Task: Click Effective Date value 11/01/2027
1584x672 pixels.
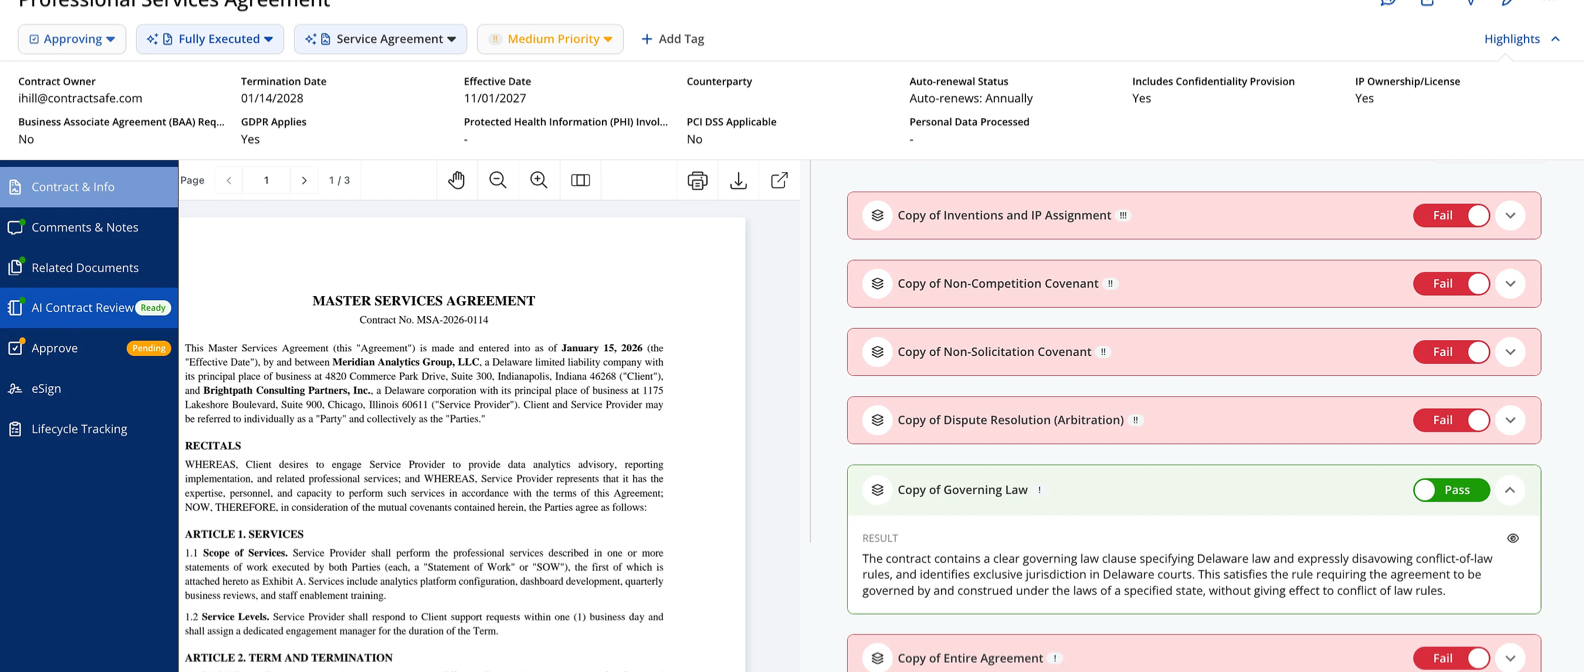Action: [495, 98]
